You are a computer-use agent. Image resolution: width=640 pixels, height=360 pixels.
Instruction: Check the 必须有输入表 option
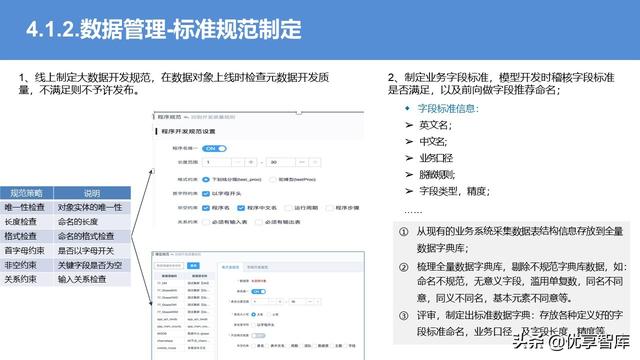coord(206,222)
